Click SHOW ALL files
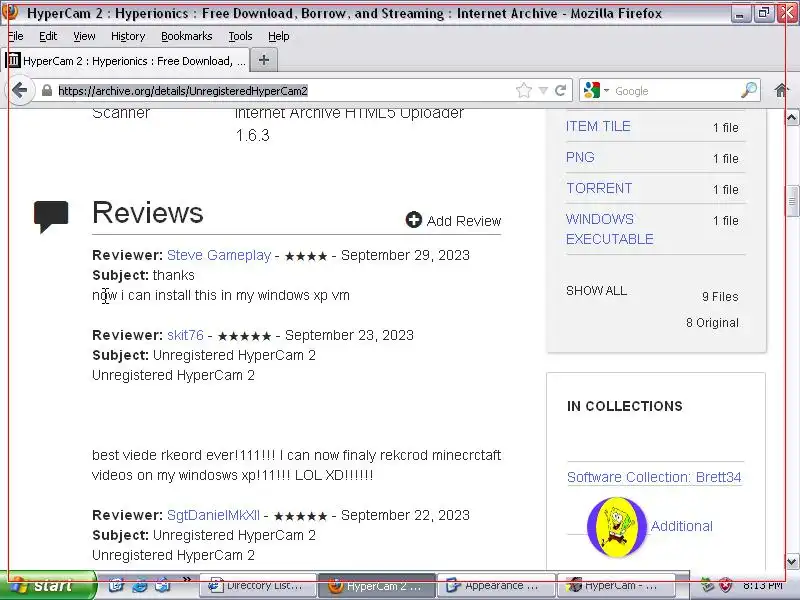 596,291
